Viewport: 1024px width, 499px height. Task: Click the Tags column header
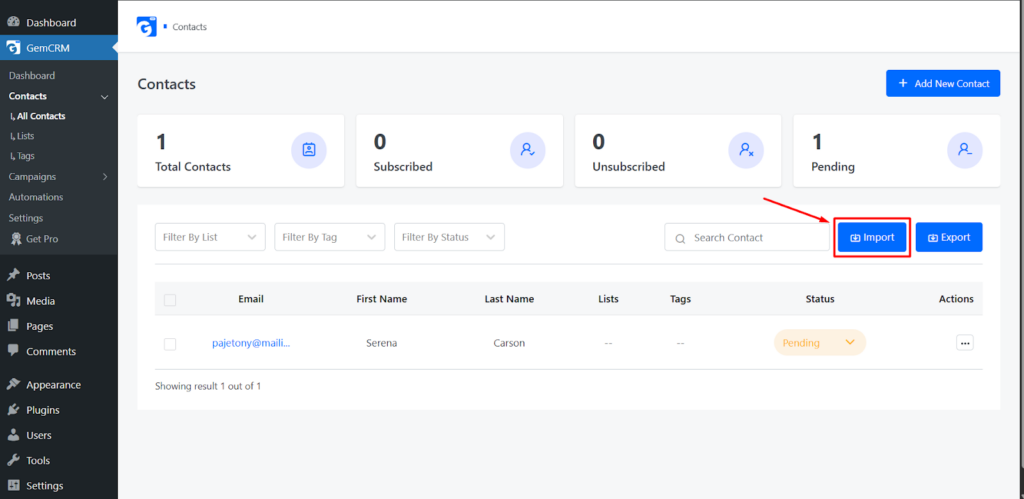click(x=680, y=299)
